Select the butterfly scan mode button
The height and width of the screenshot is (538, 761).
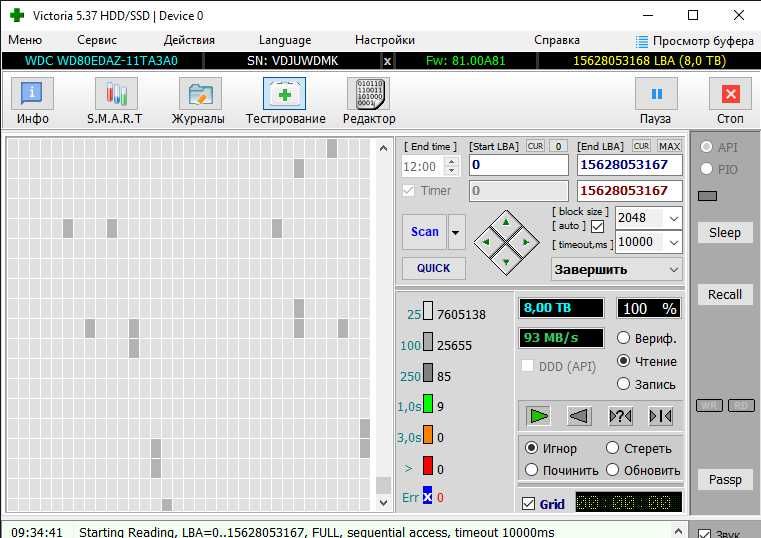tap(661, 416)
